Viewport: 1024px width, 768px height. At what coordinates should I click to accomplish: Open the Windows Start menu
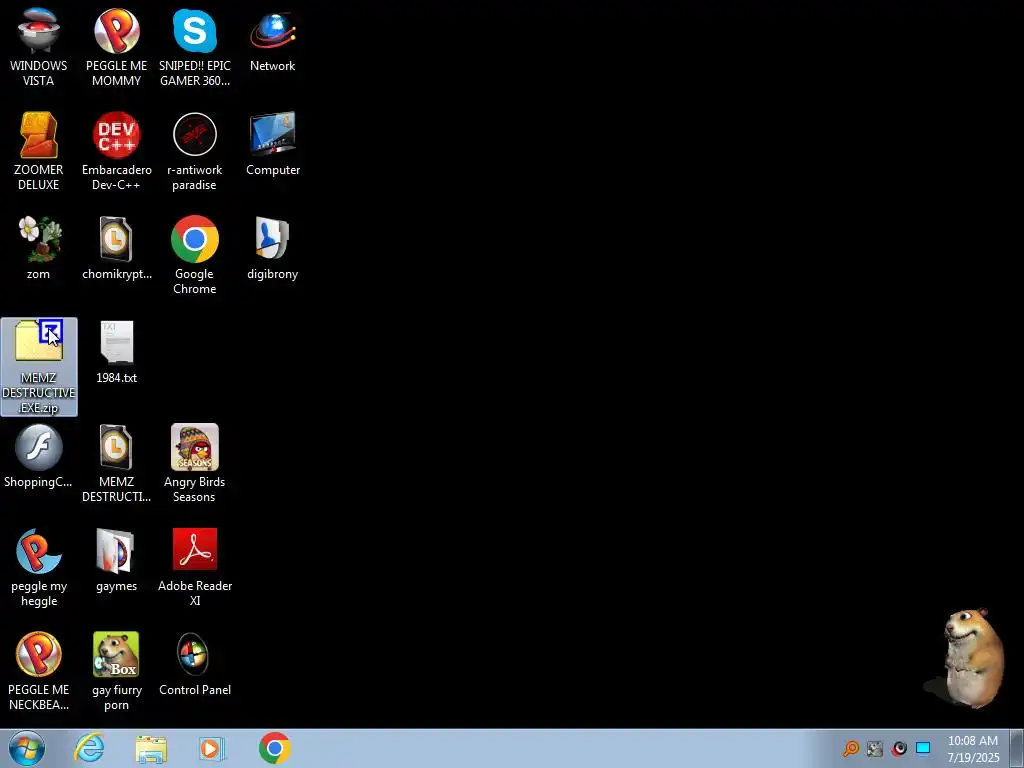[27, 748]
